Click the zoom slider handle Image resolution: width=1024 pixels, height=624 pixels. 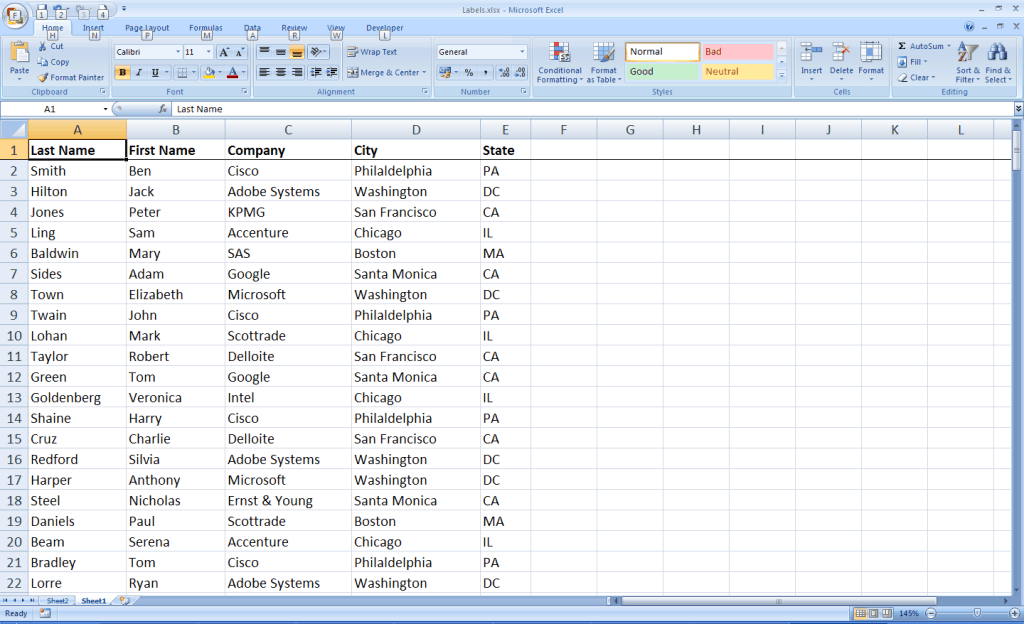pyautogui.click(x=977, y=613)
